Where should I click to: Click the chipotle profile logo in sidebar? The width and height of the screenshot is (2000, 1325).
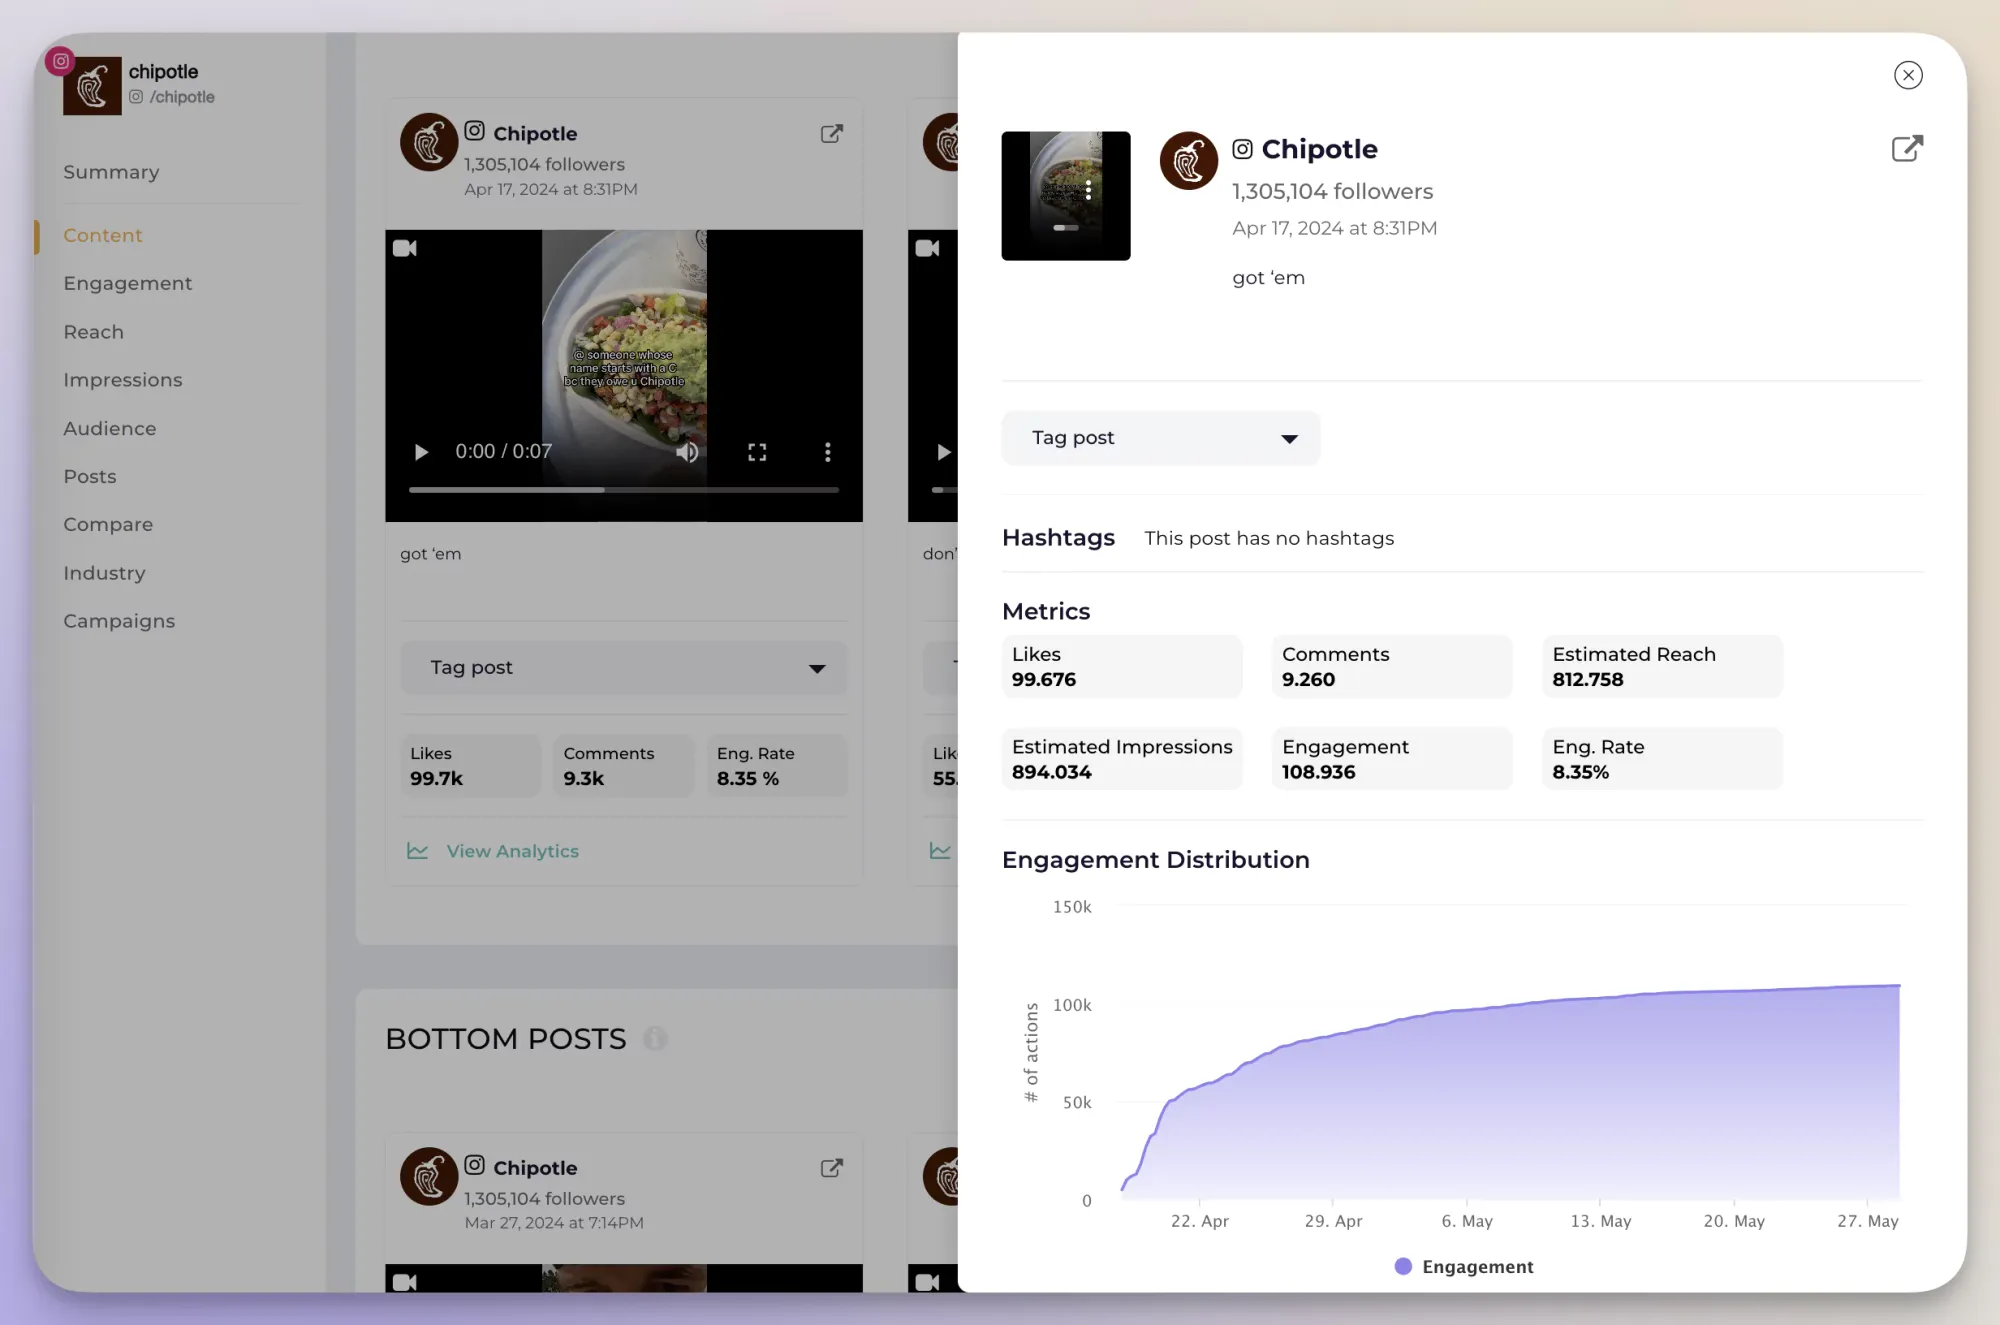(92, 86)
